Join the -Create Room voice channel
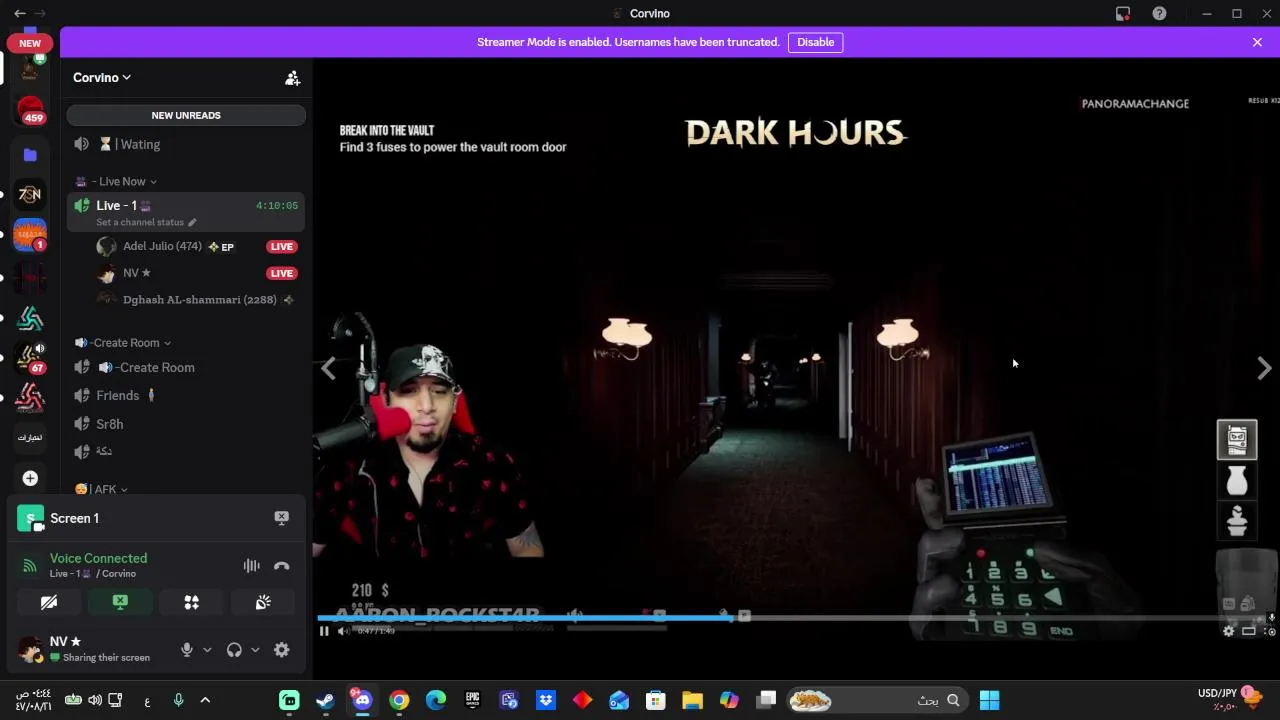The width and height of the screenshot is (1280, 720). click(186, 367)
